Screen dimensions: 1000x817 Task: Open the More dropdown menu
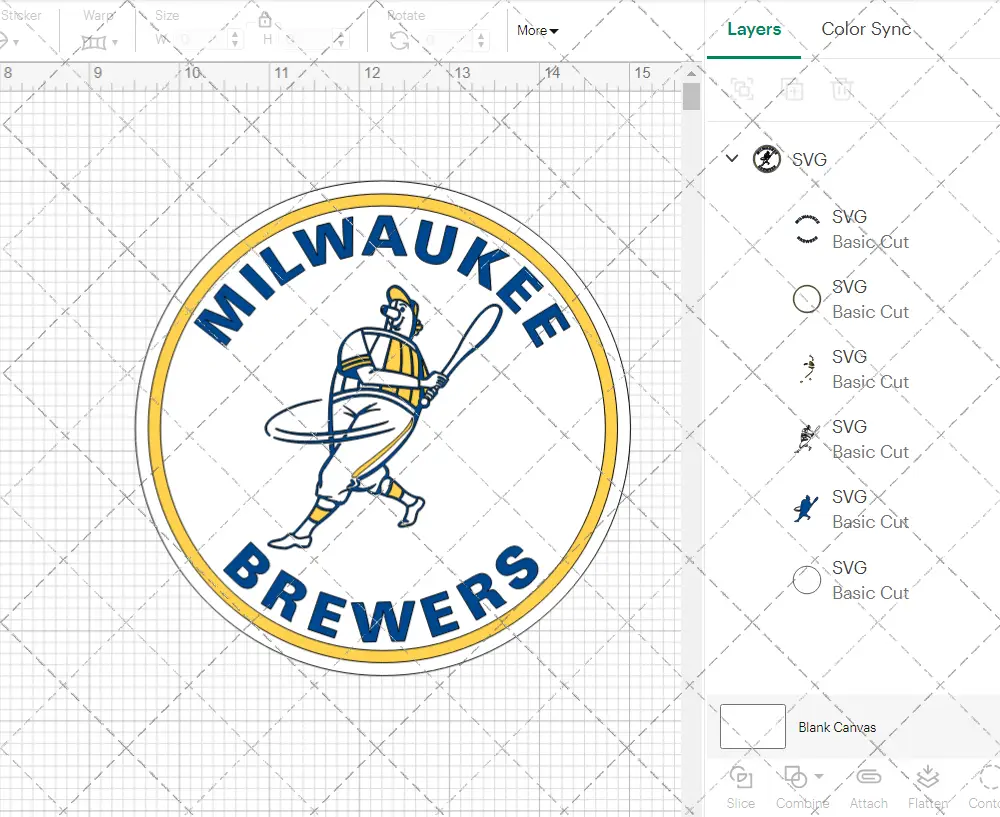537,31
